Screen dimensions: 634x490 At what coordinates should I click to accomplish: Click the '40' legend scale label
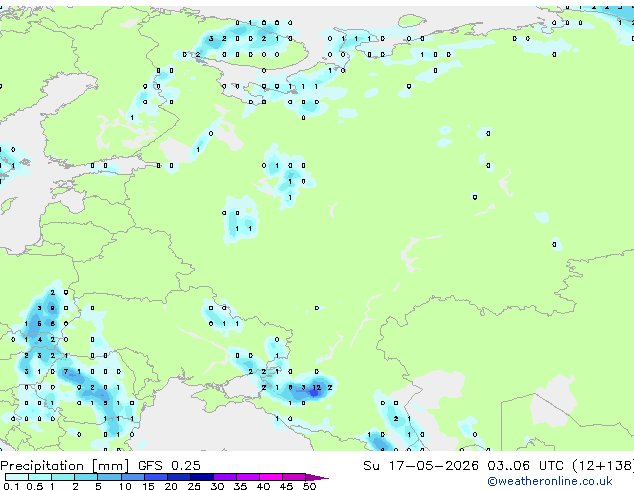pyautogui.click(x=263, y=486)
